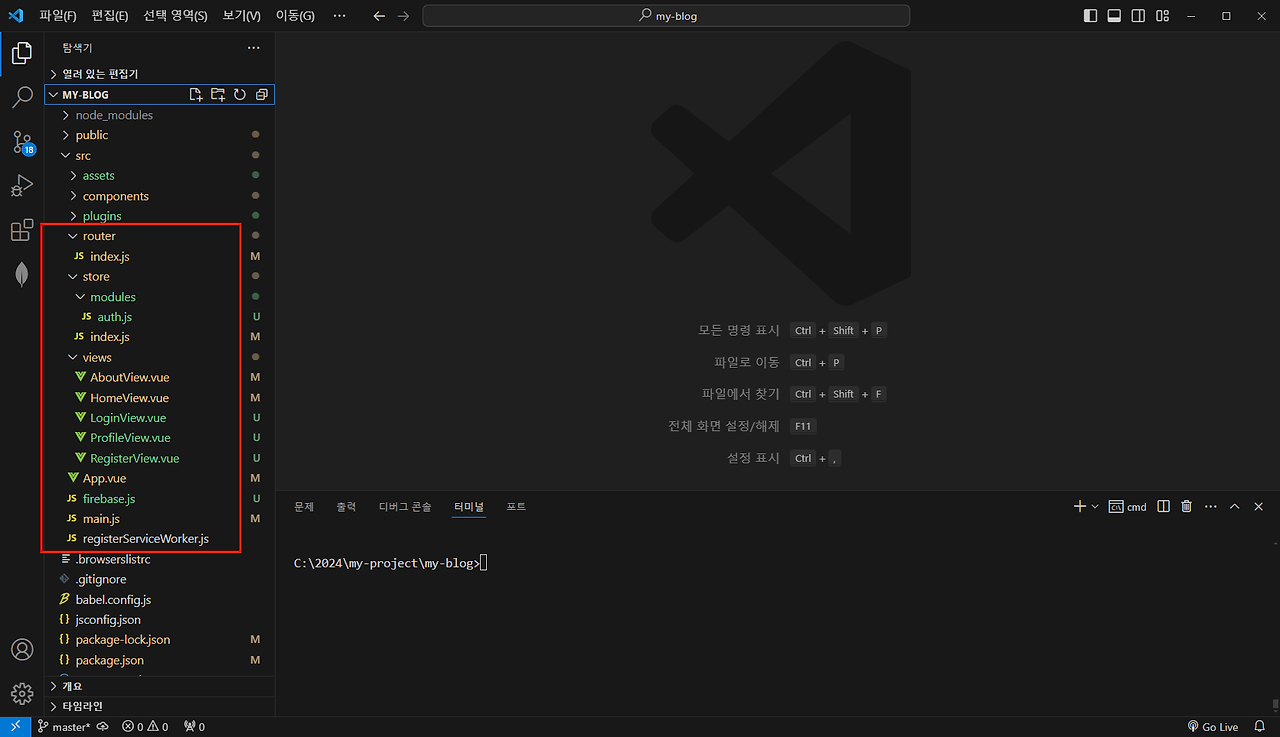Maximize the panel with the up chevron
Image resolution: width=1280 pixels, height=737 pixels.
tap(1234, 507)
